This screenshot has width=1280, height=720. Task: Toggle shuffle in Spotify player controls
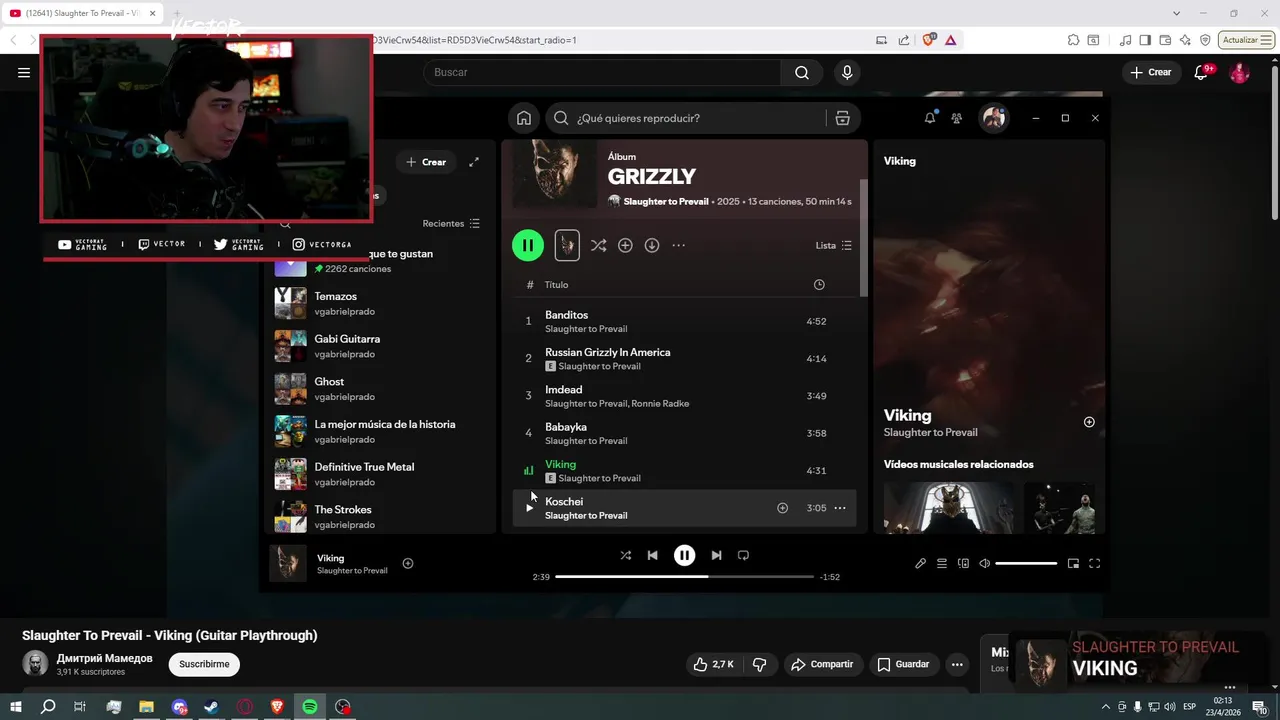pos(625,555)
